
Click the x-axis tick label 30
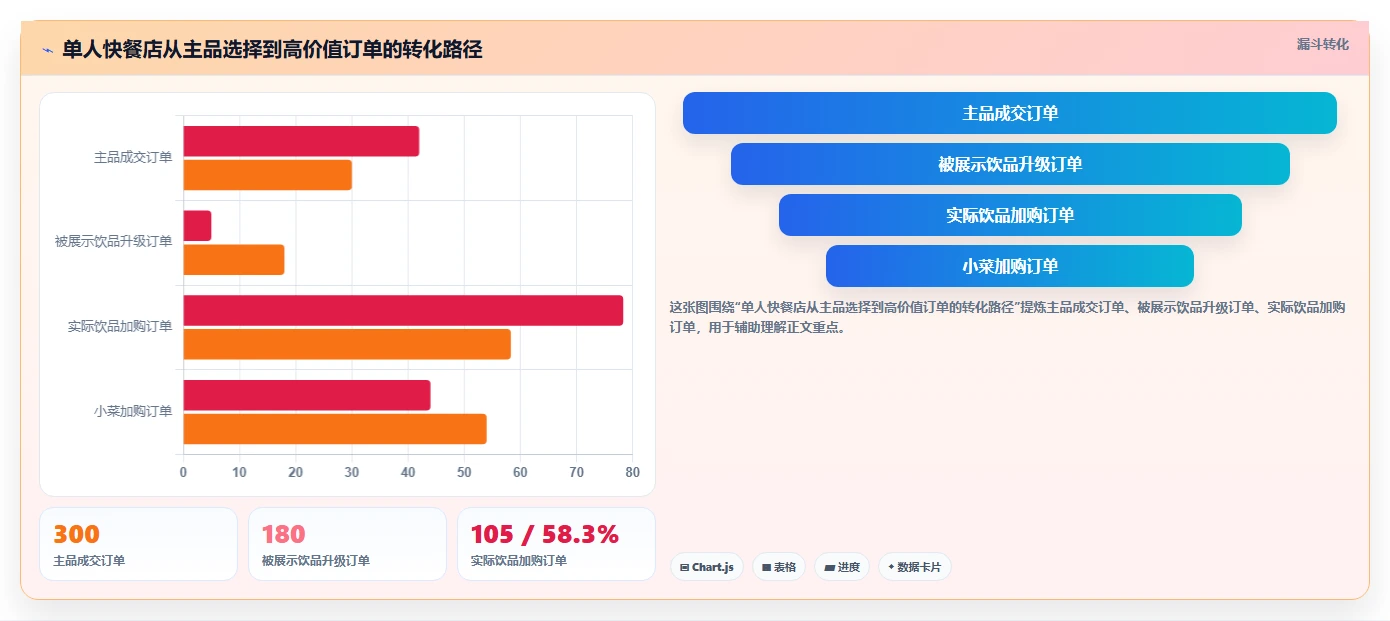click(351, 472)
